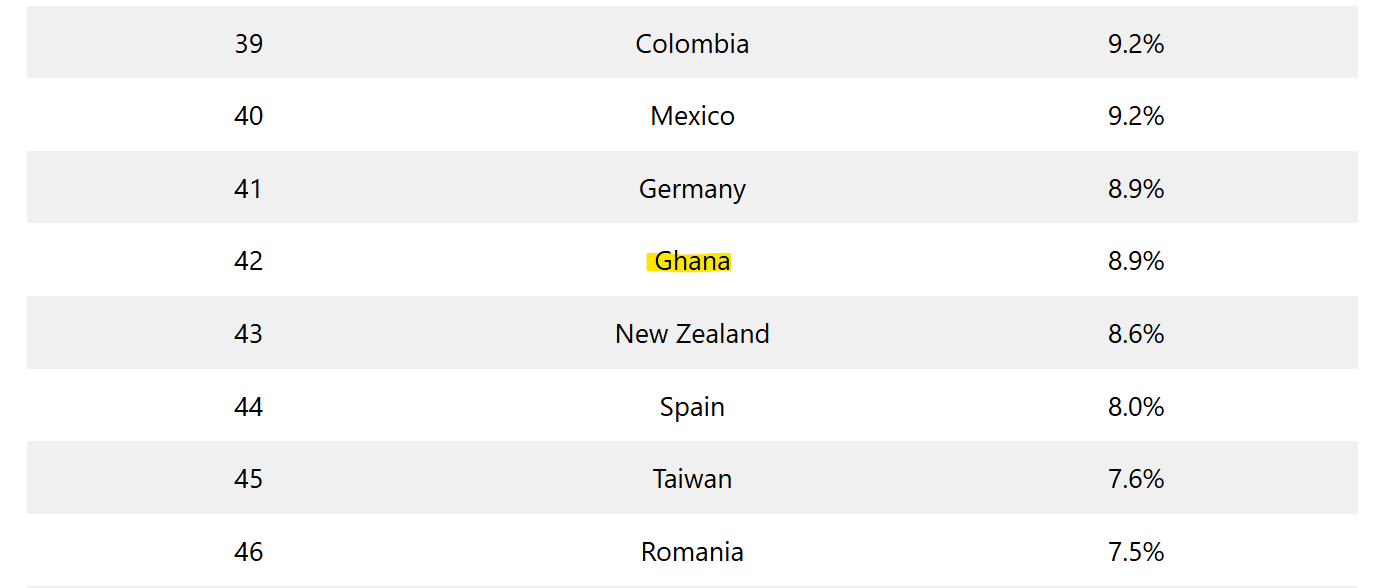The image size is (1384, 588).
Task: Click the highlighted Ghana country name
Action: (692, 262)
